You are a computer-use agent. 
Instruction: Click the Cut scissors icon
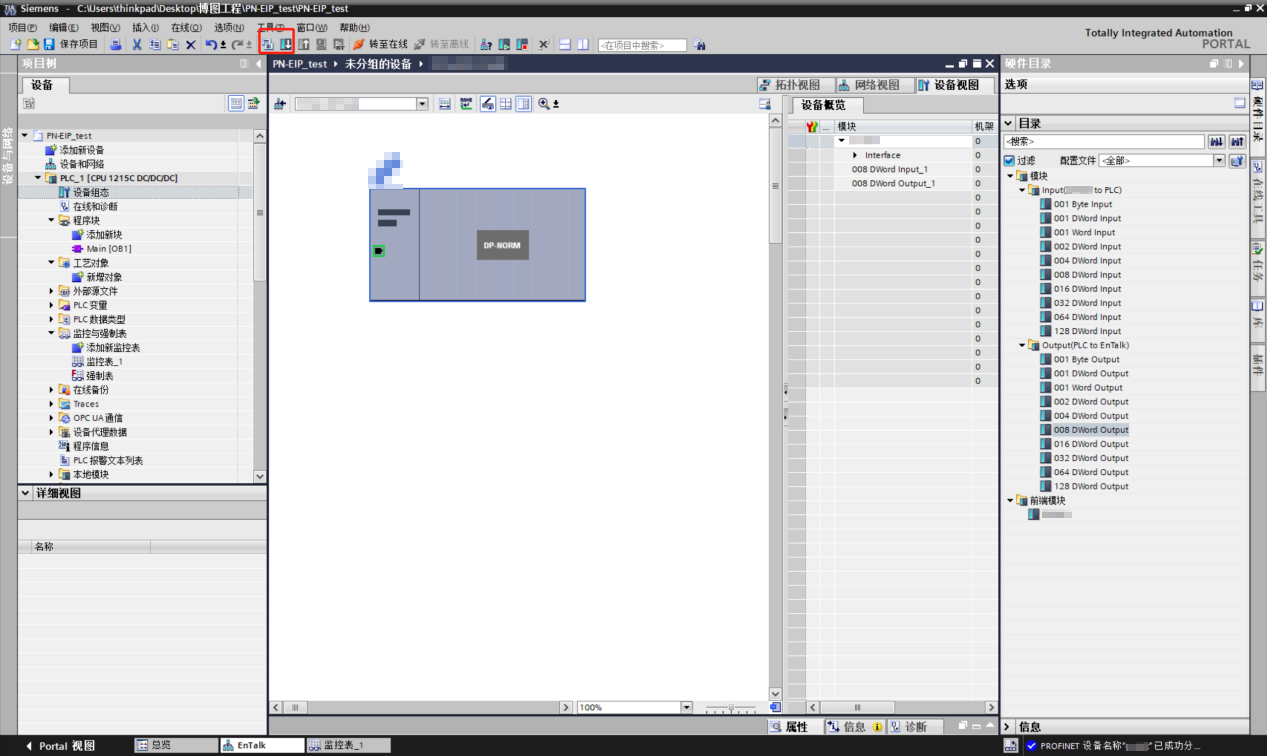pyautogui.click(x=136, y=45)
